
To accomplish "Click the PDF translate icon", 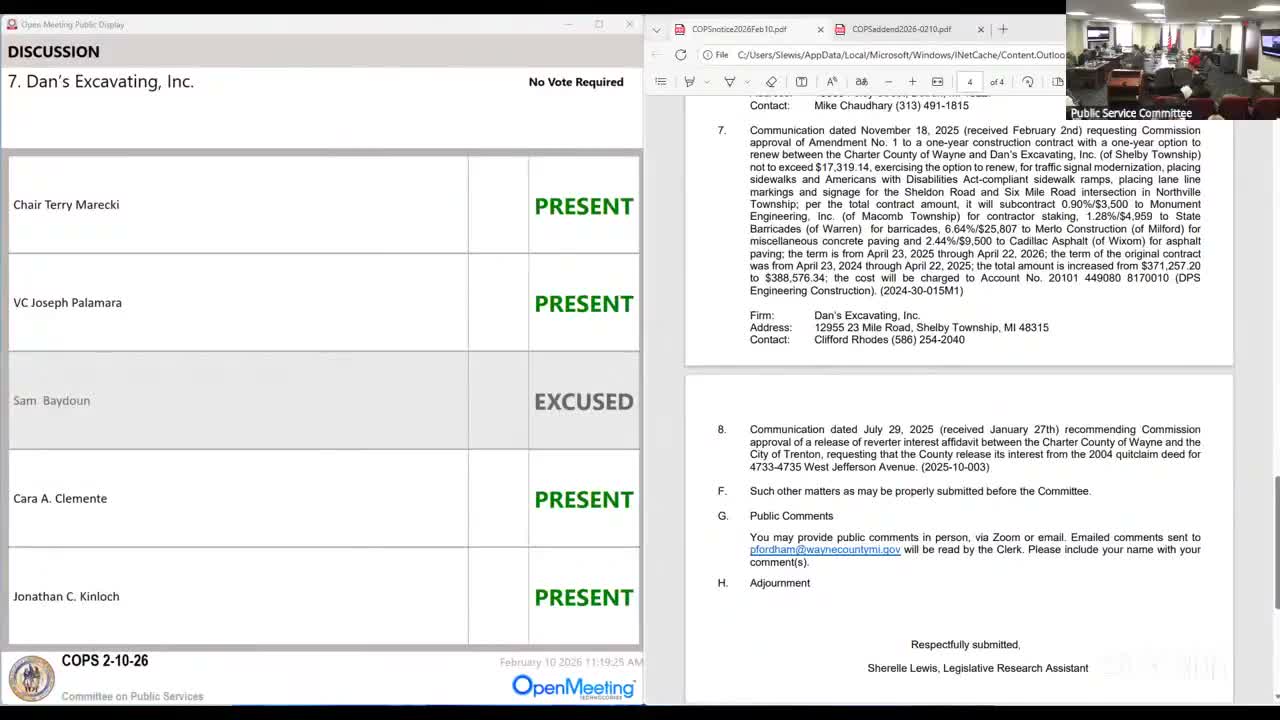I will point(861,82).
